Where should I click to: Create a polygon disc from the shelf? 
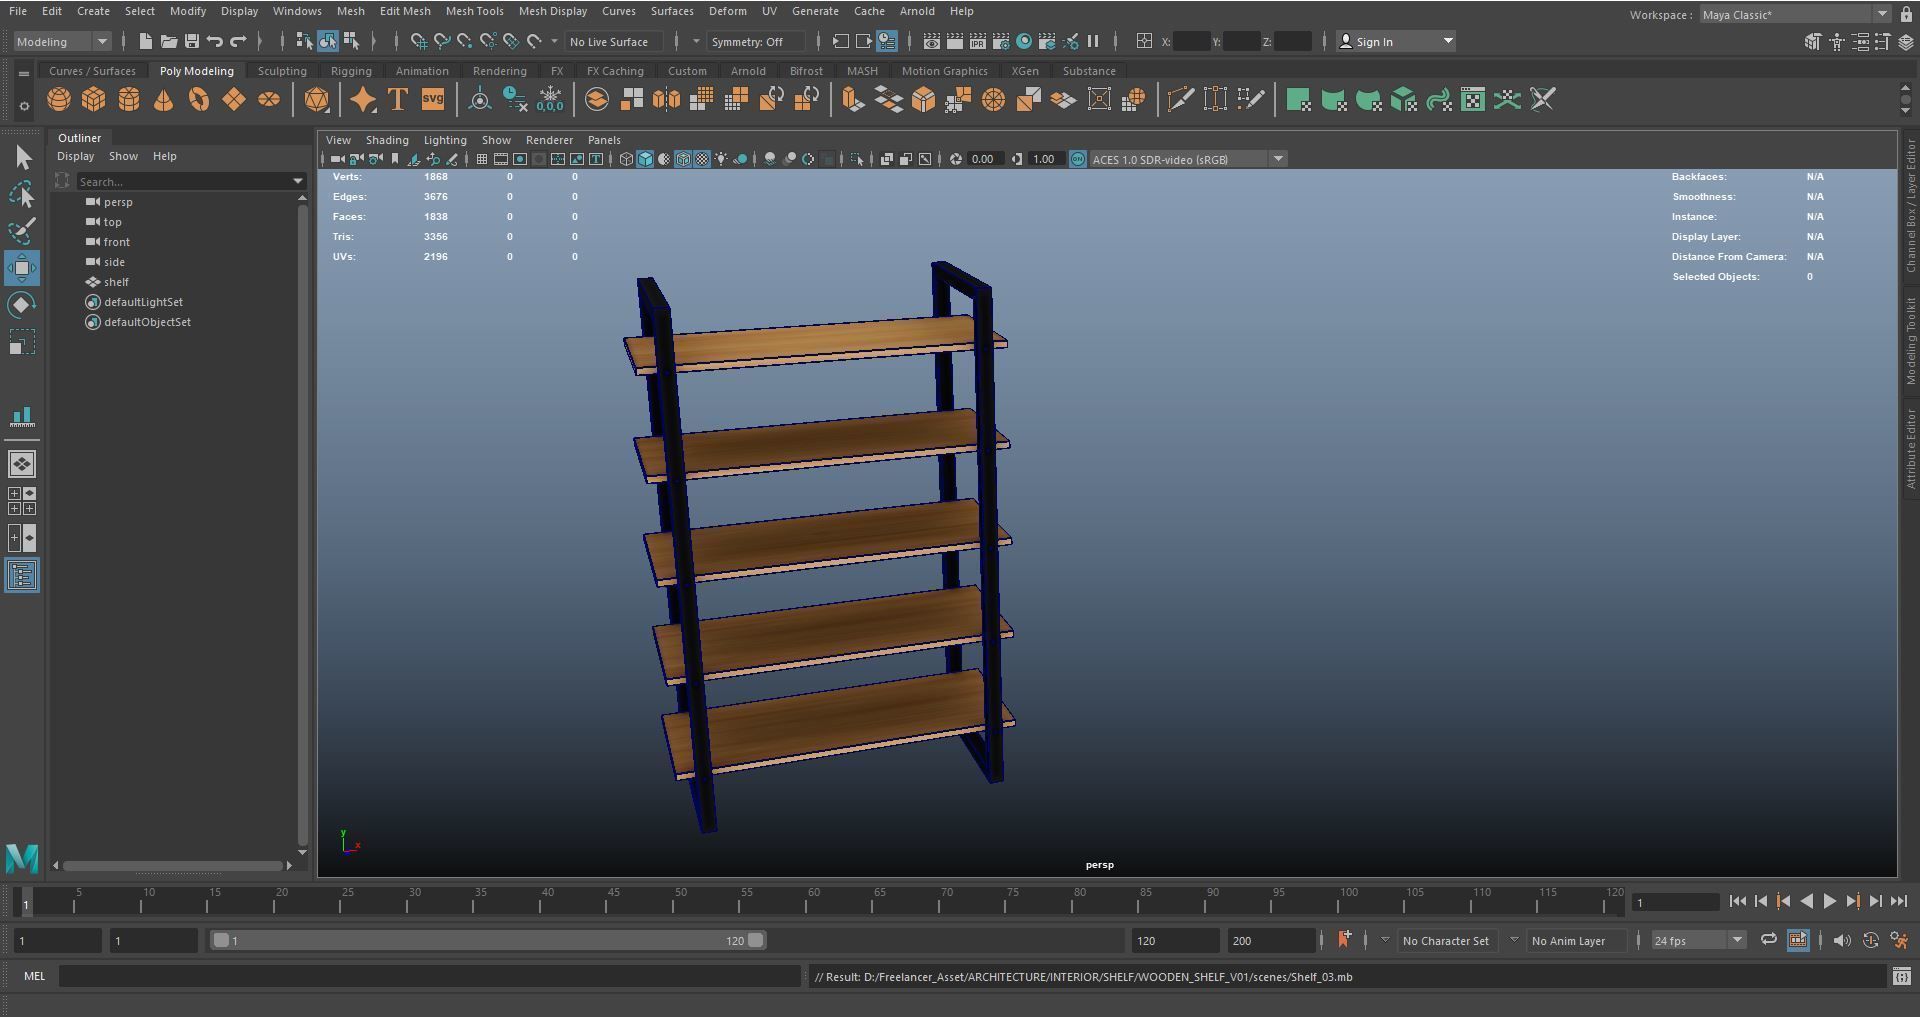click(269, 99)
